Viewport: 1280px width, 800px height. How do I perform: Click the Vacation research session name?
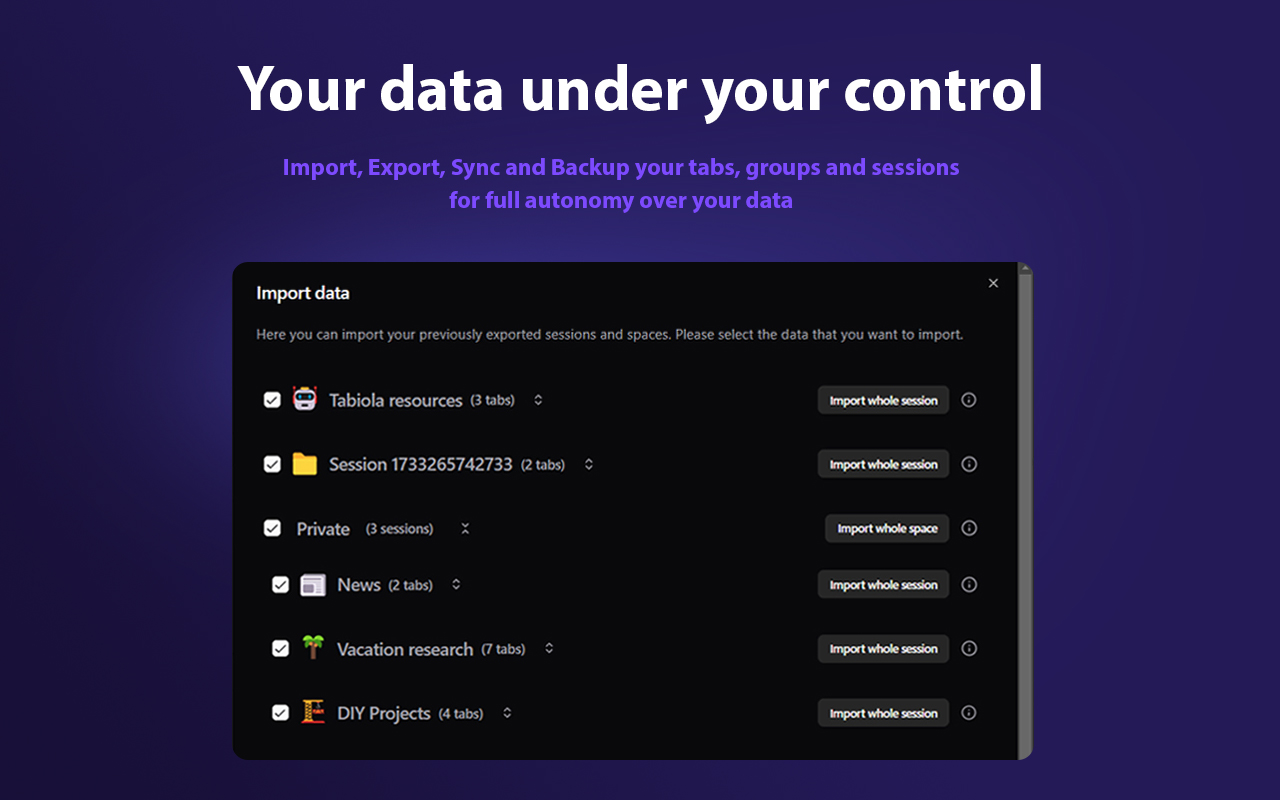[x=405, y=649]
